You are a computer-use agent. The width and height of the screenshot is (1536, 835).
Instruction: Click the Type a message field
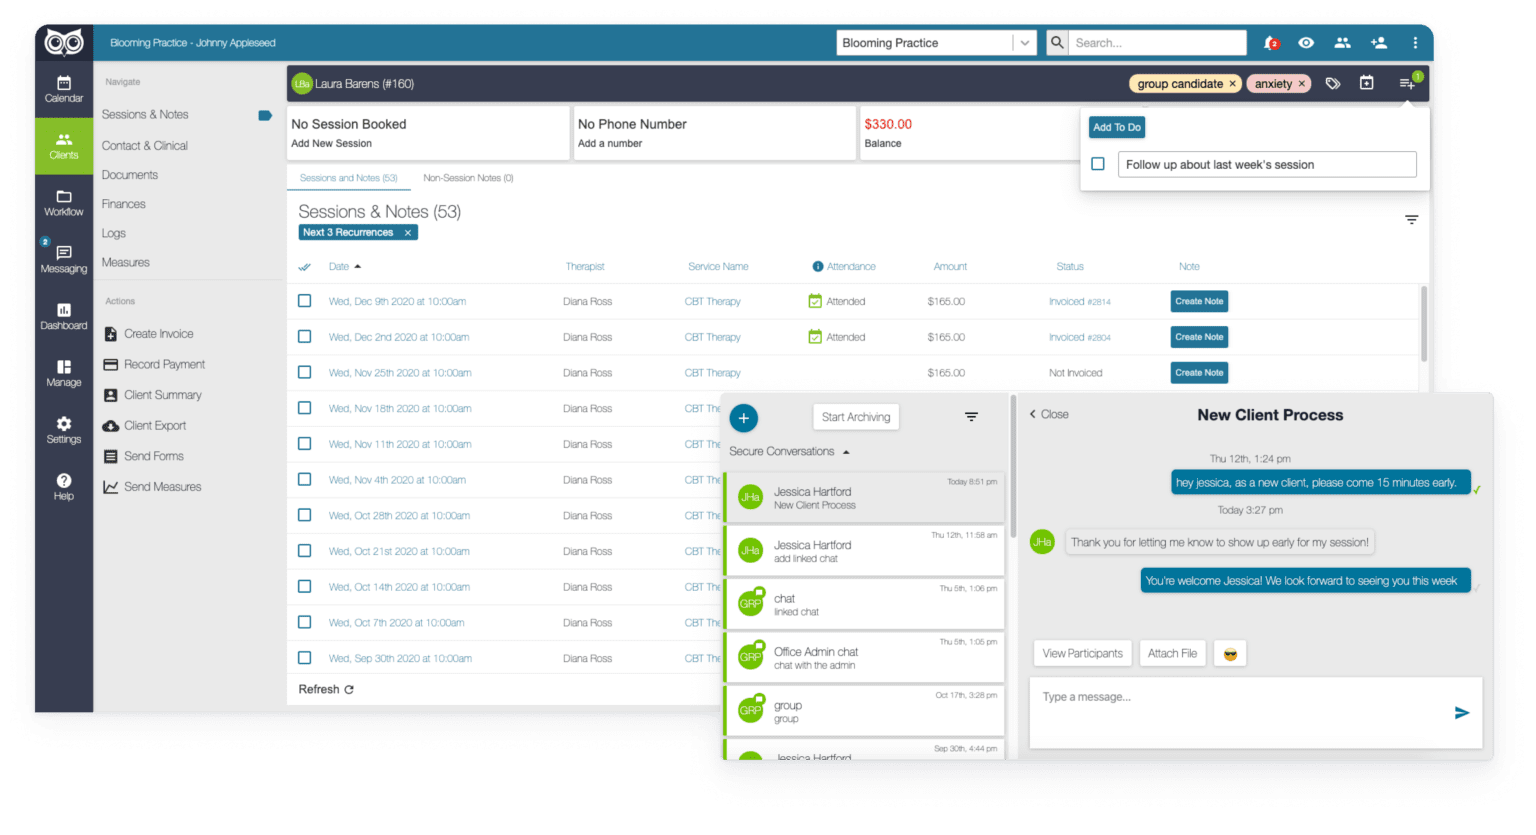[1240, 697]
